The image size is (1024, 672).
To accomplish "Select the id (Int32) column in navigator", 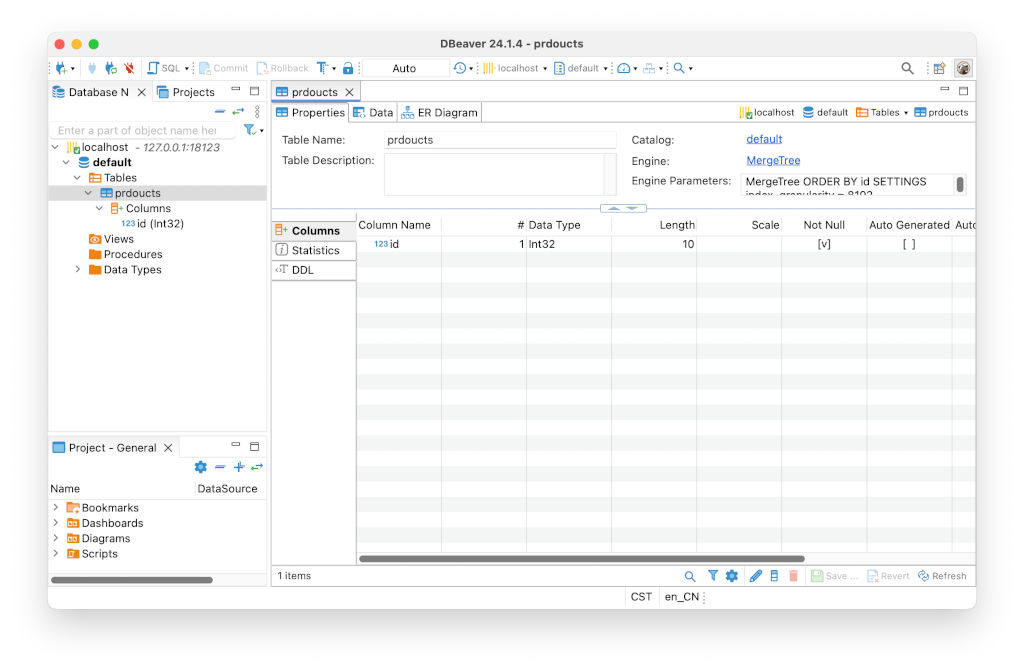I will 153,224.
